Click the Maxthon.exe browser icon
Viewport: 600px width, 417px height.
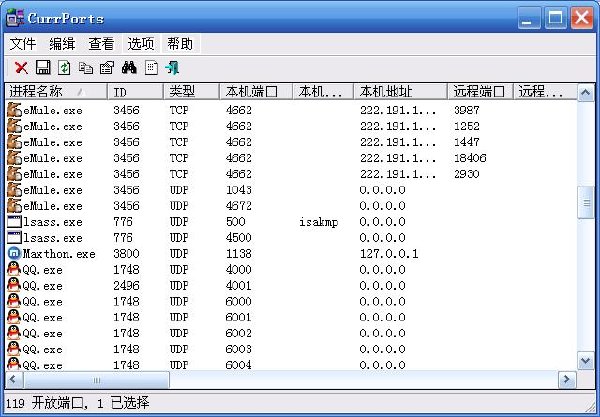pyautogui.click(x=14, y=253)
